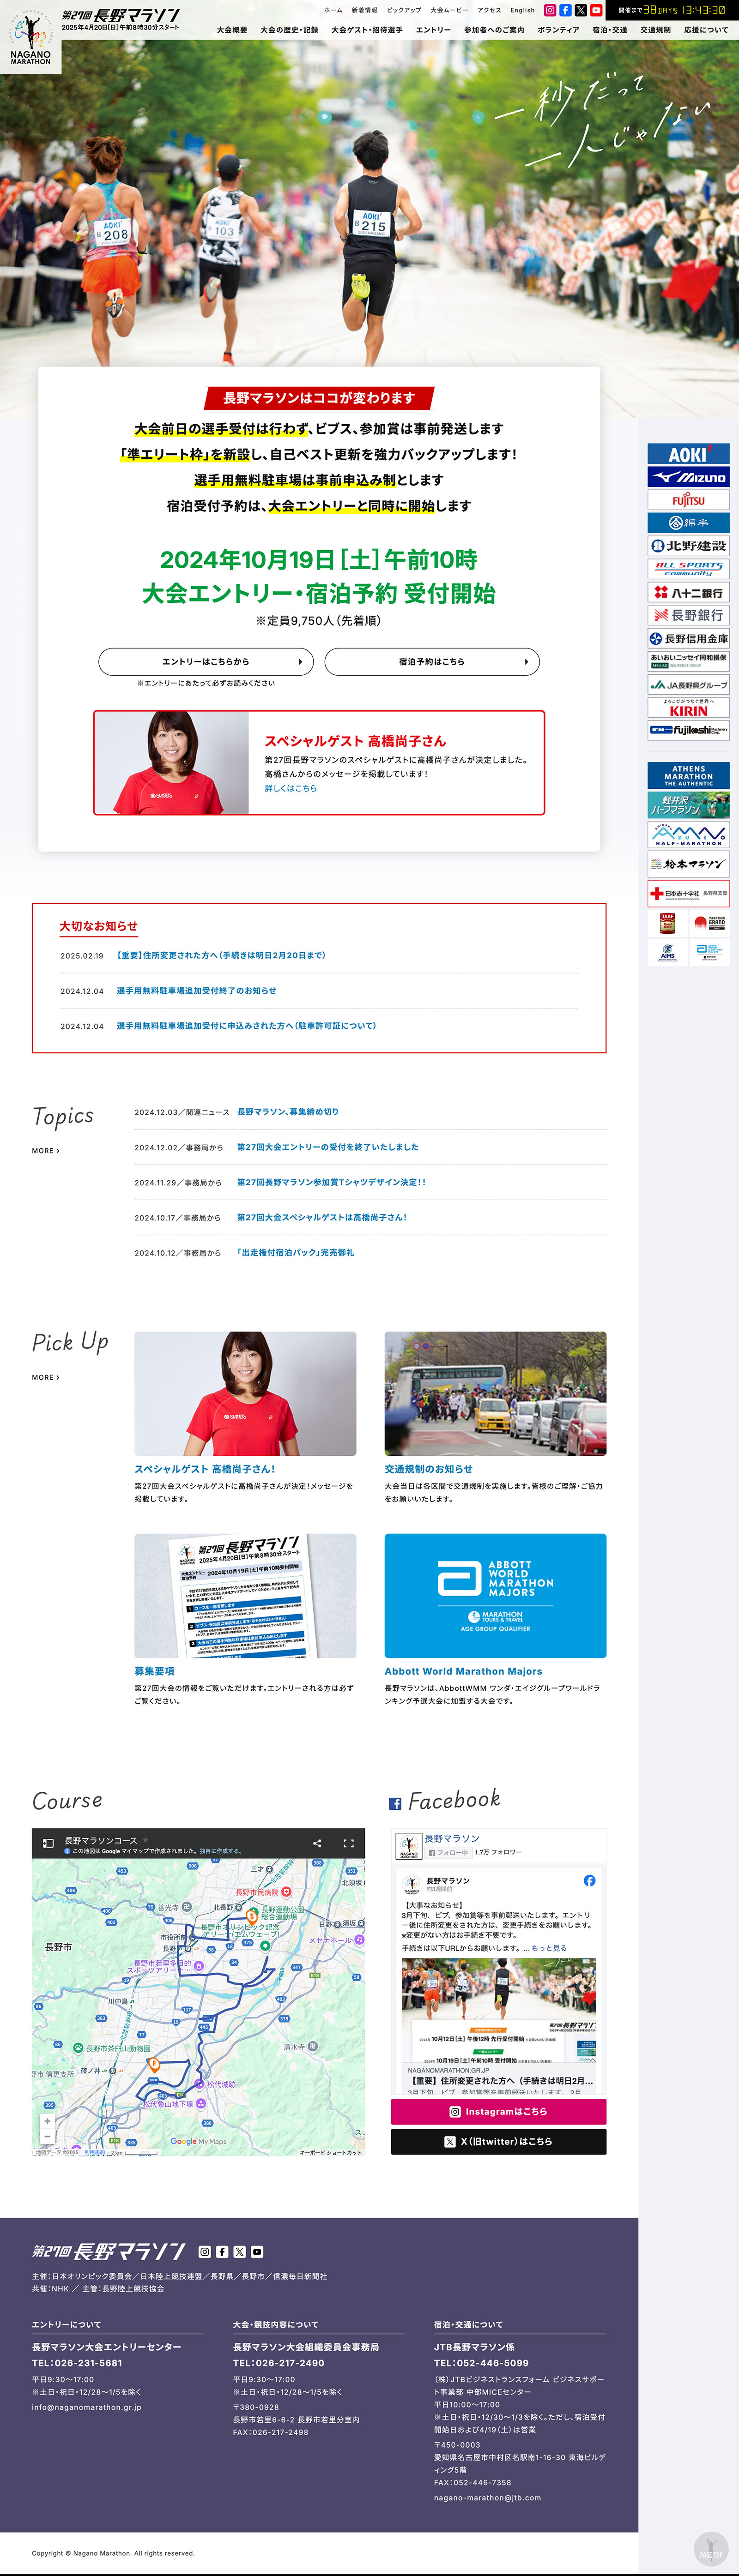Open the Instagramはこちら pink button
This screenshot has height=2576, width=739.
[x=498, y=2112]
